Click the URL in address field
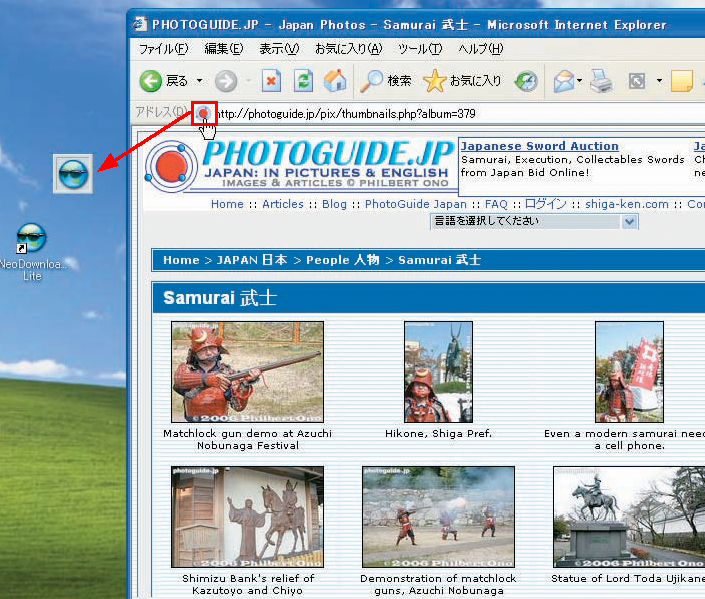This screenshot has height=599, width=705. pos(346,114)
